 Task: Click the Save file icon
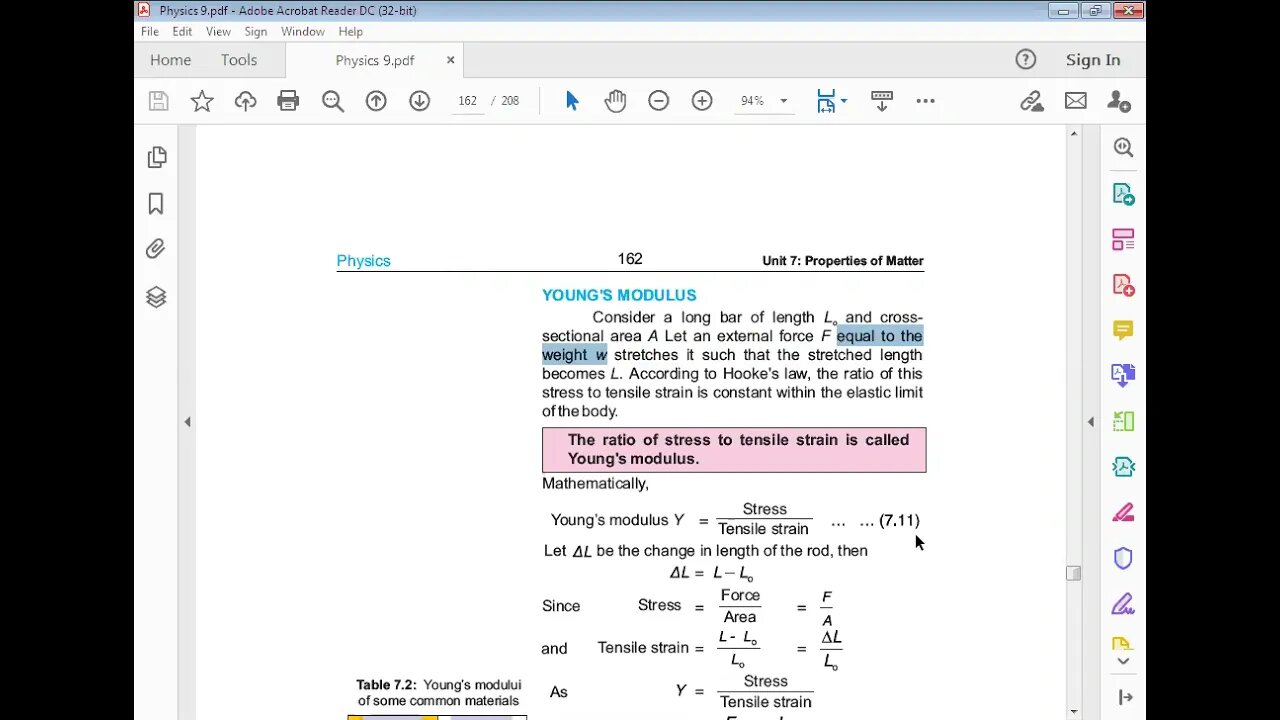pos(158,101)
